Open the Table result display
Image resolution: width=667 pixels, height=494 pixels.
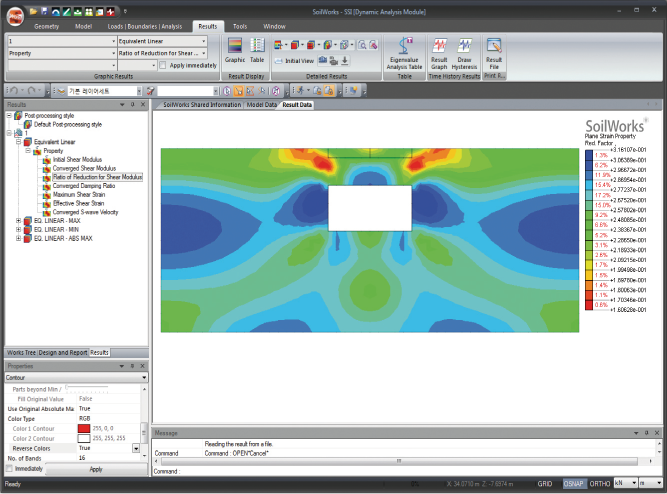pos(257,50)
